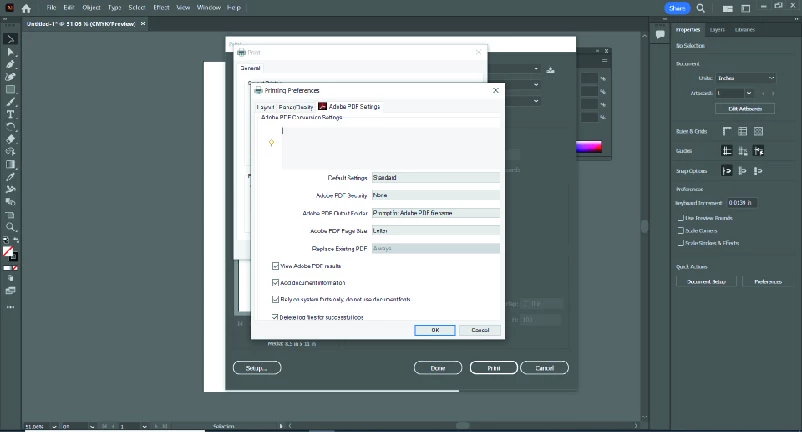Image resolution: width=802 pixels, height=432 pixels.
Task: Select the Gradient tool
Action: (10, 164)
